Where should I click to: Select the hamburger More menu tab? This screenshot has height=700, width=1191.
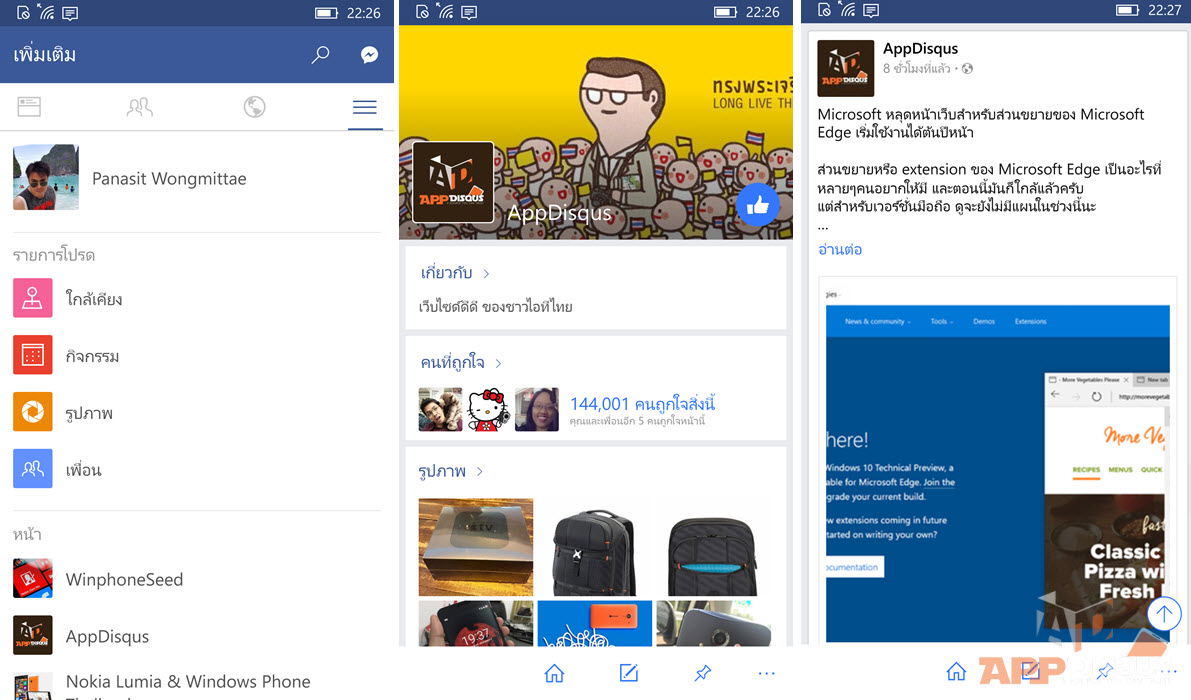(365, 107)
